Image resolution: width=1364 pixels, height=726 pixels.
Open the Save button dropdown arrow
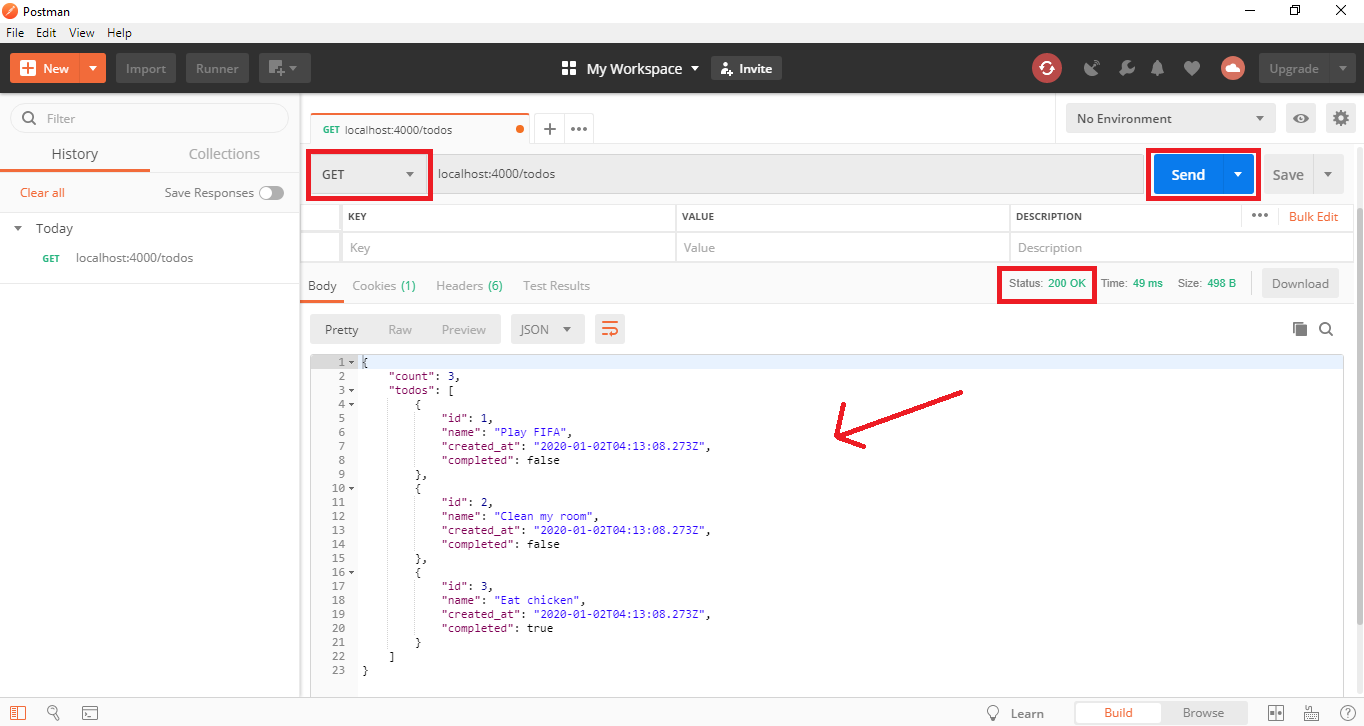tap(1328, 174)
